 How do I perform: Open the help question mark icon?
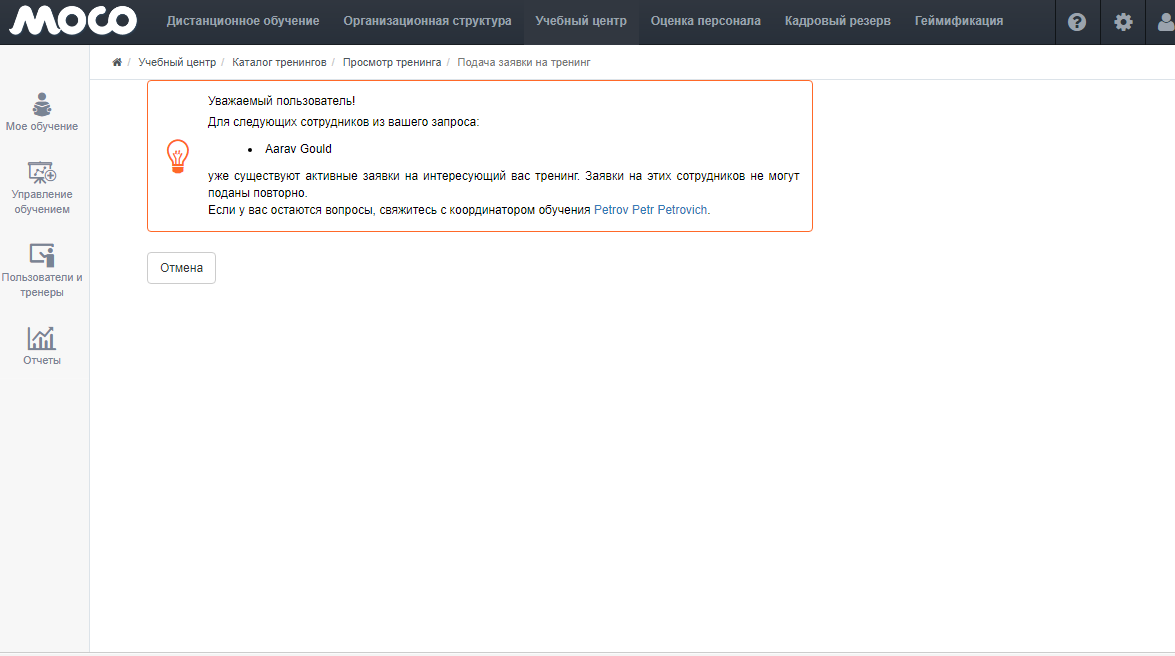pyautogui.click(x=1077, y=22)
